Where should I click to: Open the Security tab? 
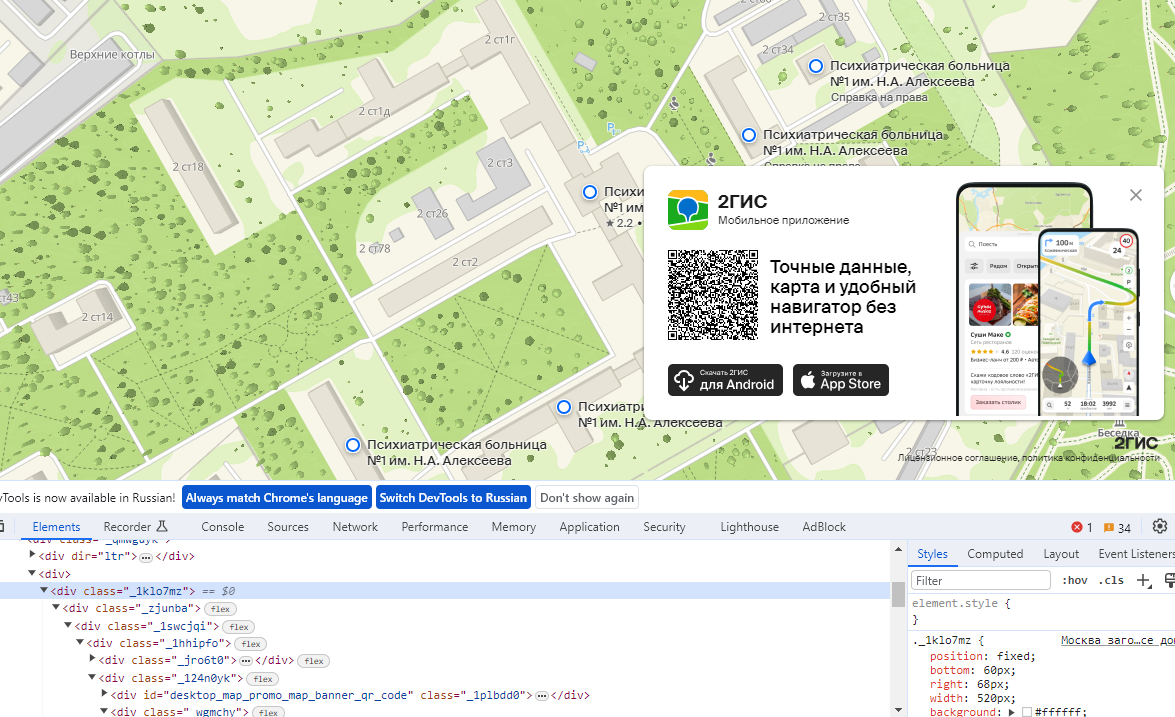pos(664,527)
